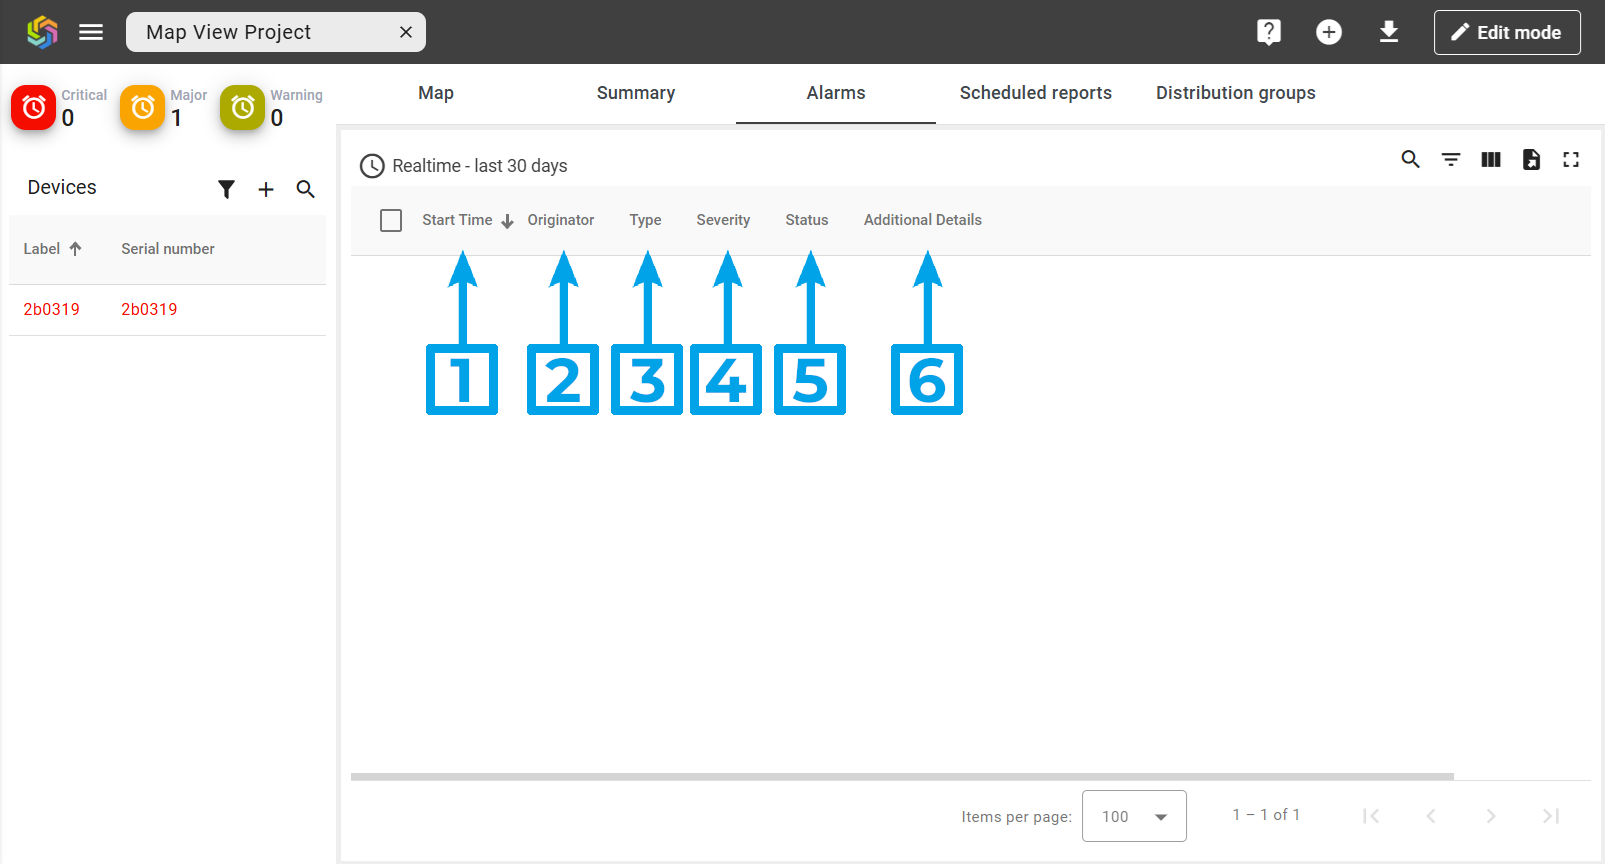Click the download icon in header
Image resolution: width=1605 pixels, height=864 pixels.
(1388, 32)
